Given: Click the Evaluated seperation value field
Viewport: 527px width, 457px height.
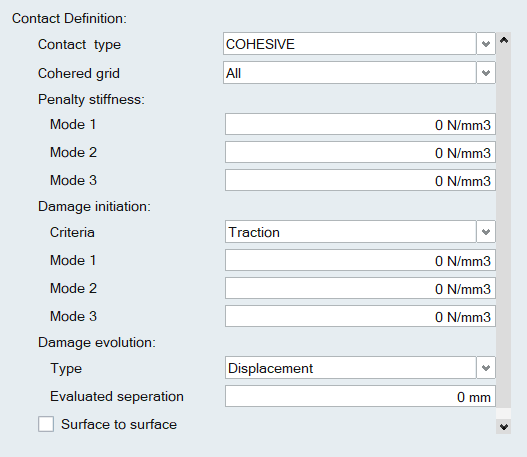Looking at the screenshot, I should coord(360,396).
